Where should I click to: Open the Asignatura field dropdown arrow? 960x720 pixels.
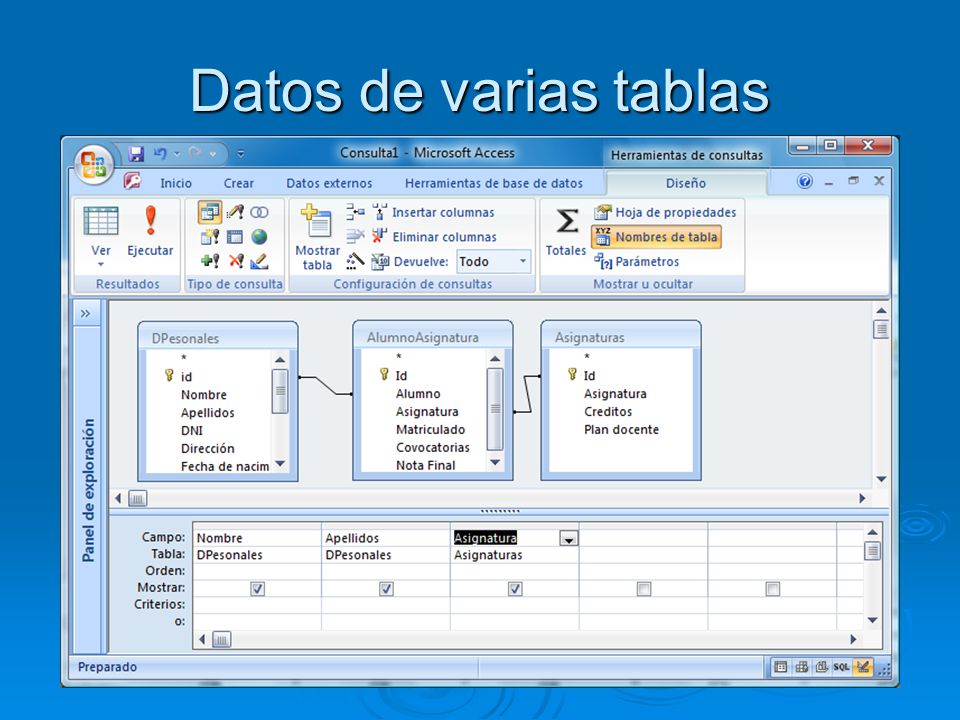(569, 539)
